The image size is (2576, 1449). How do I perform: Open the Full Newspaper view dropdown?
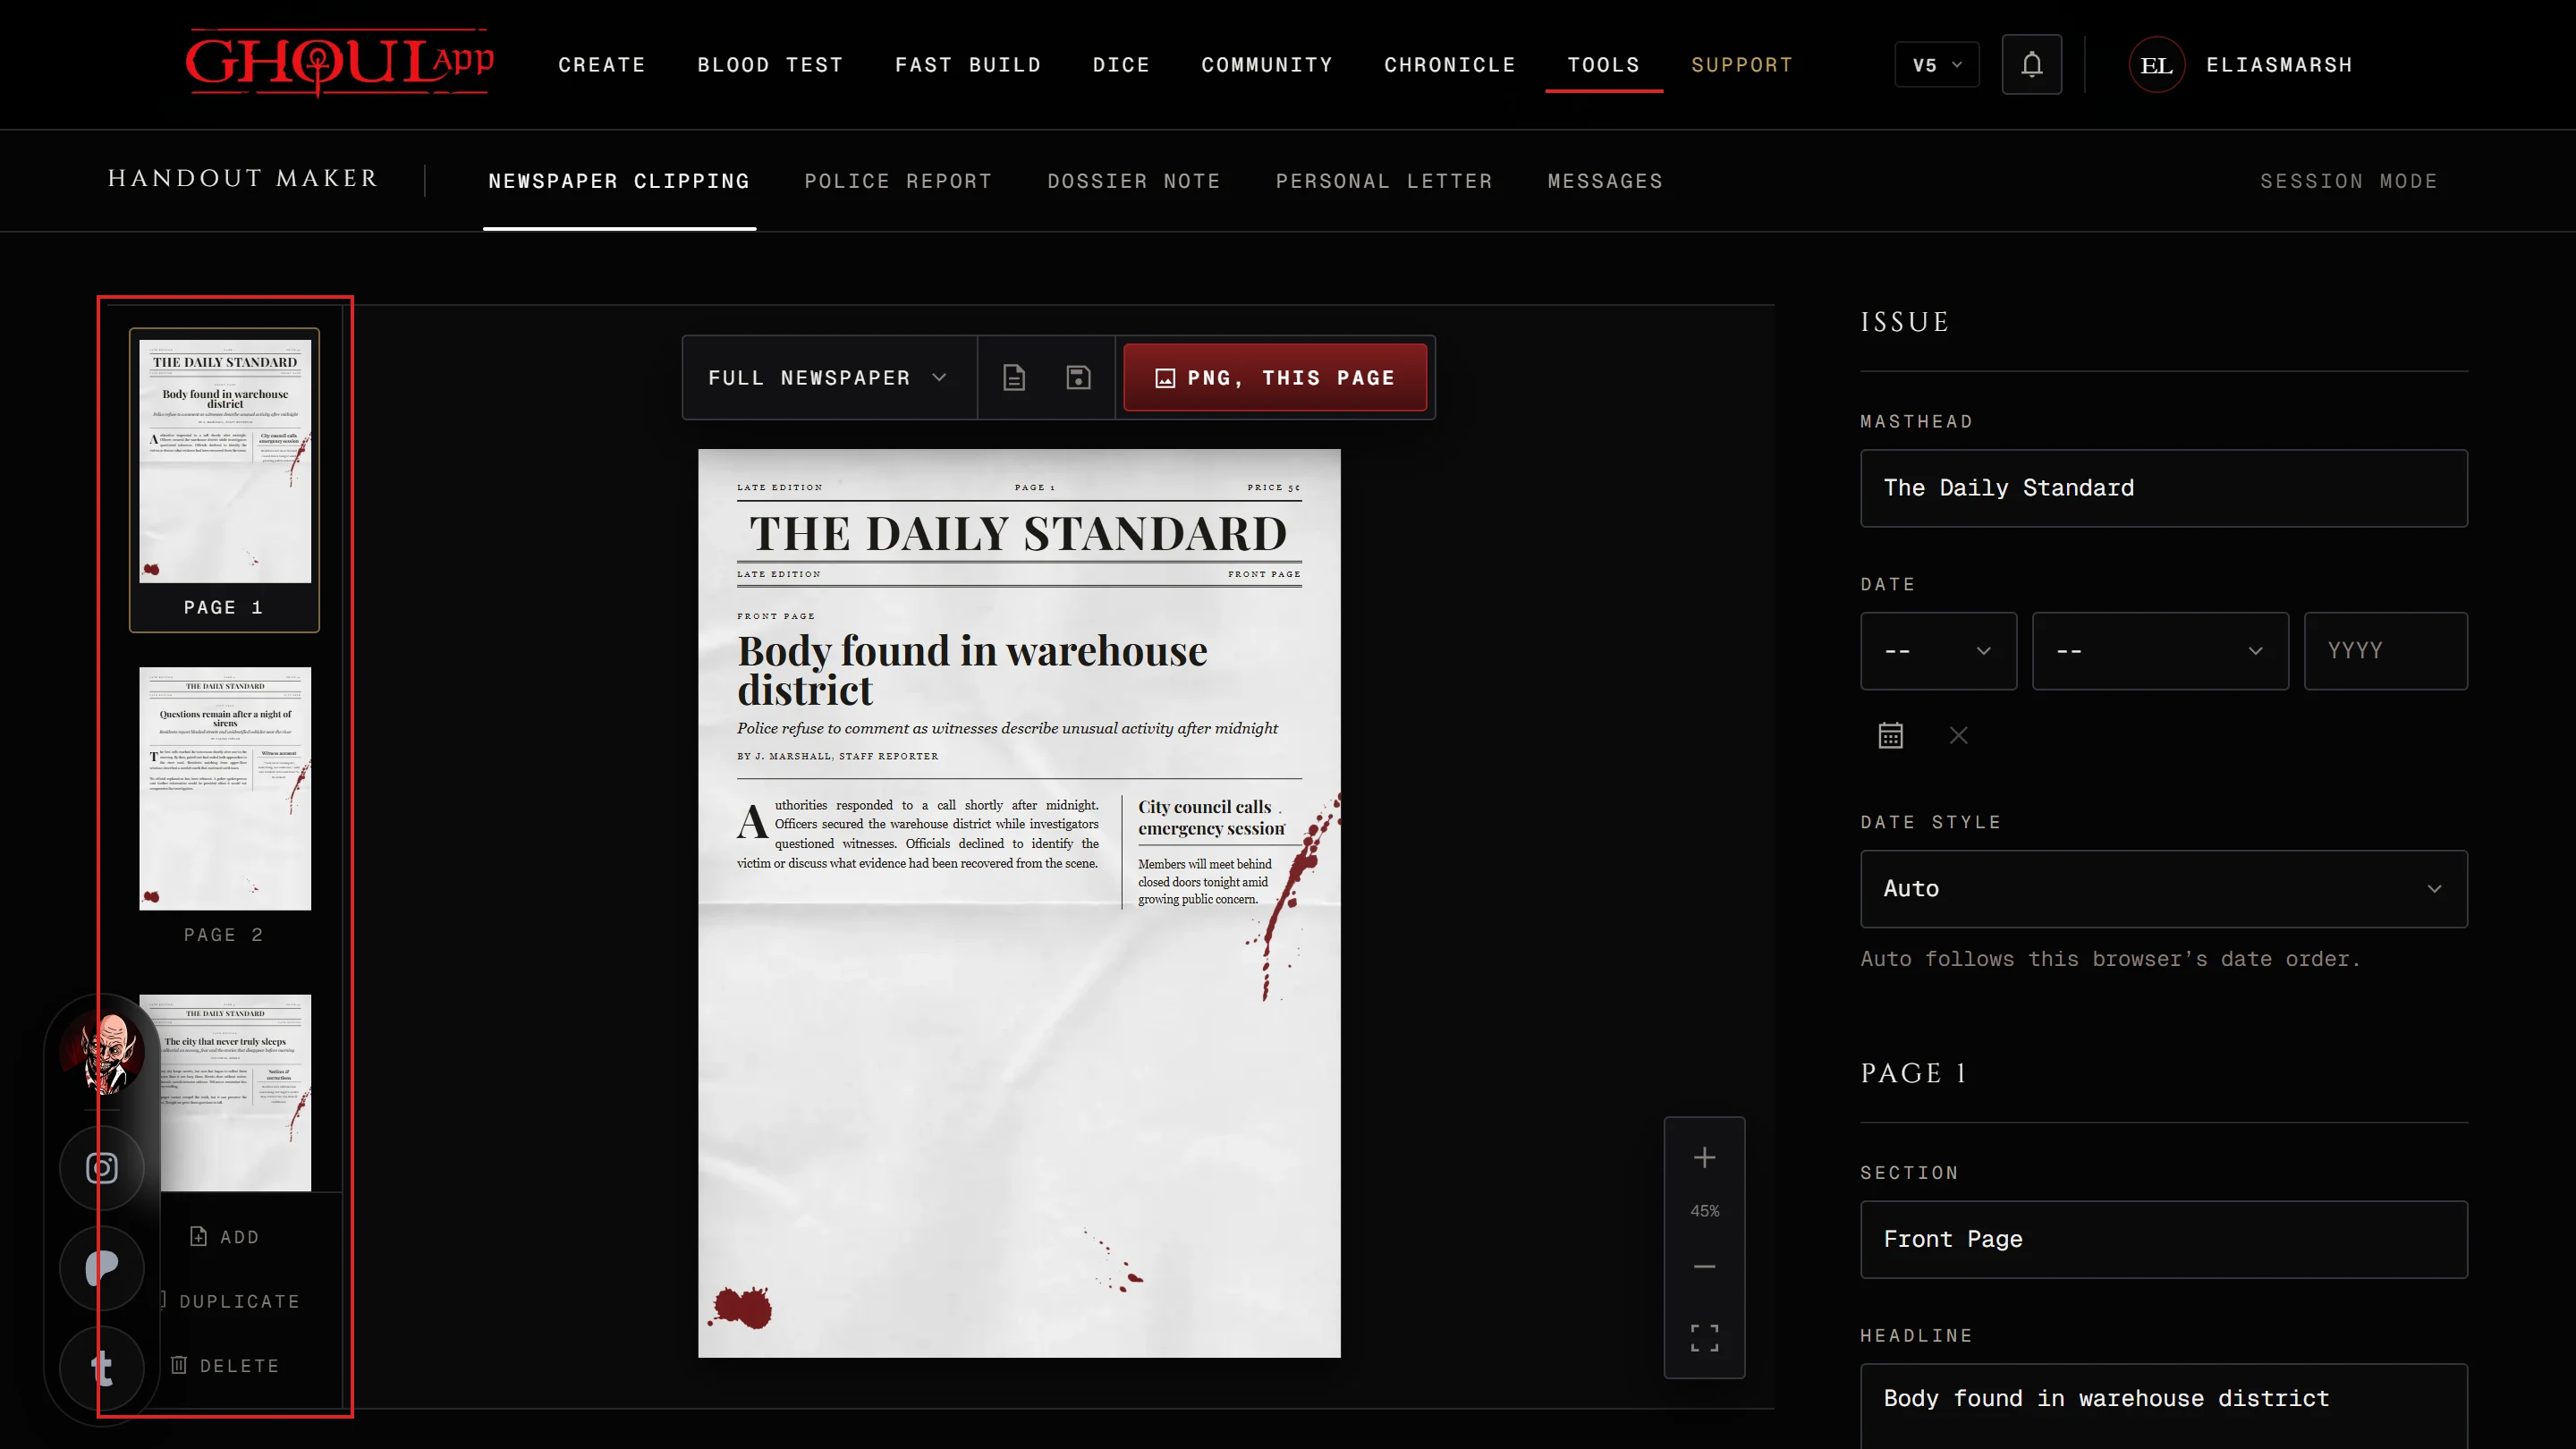pyautogui.click(x=829, y=377)
